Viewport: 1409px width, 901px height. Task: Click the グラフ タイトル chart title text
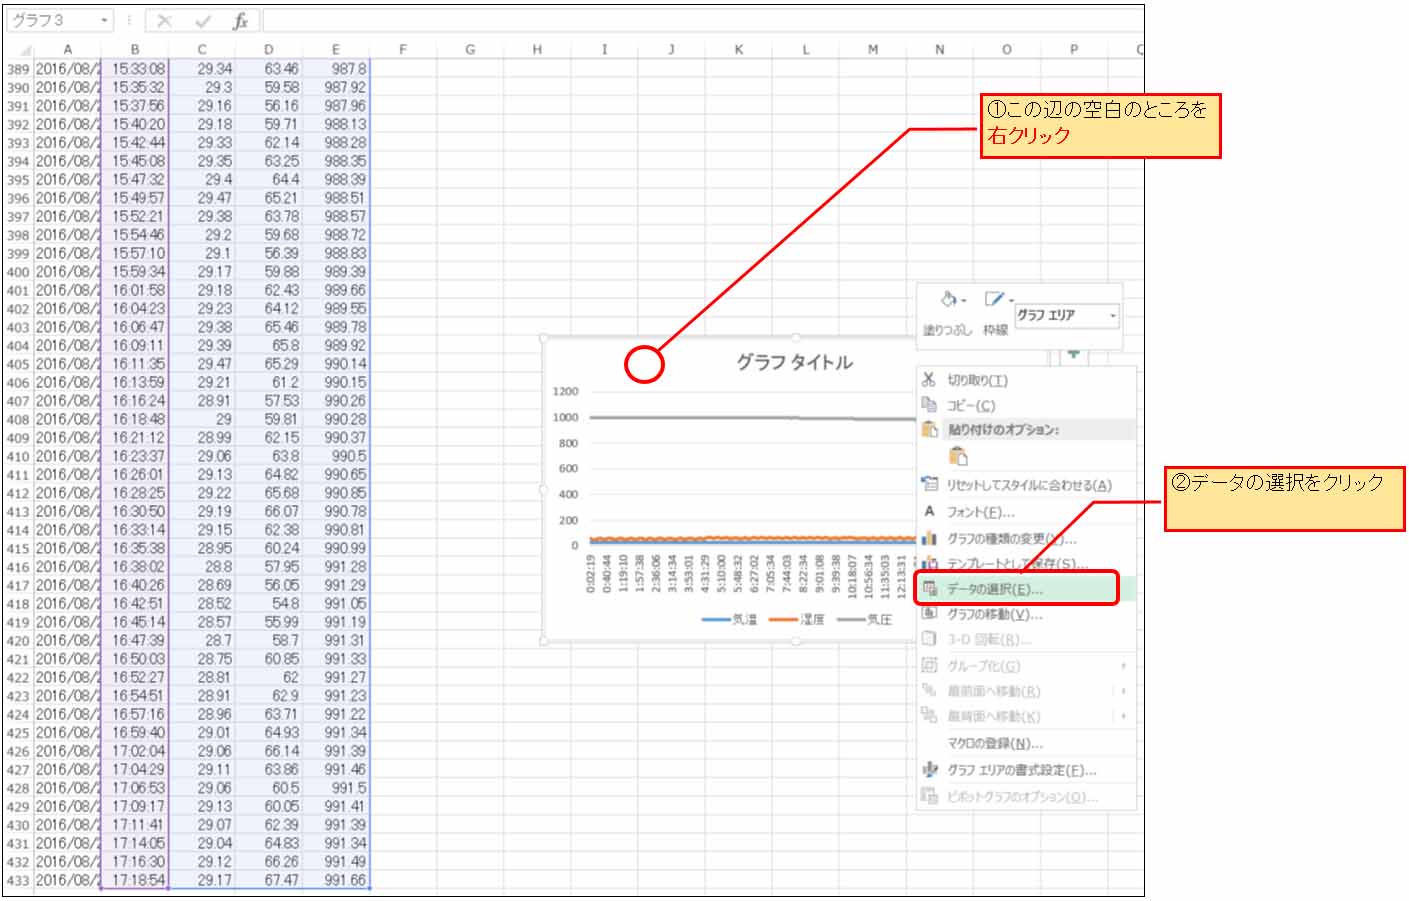click(794, 362)
